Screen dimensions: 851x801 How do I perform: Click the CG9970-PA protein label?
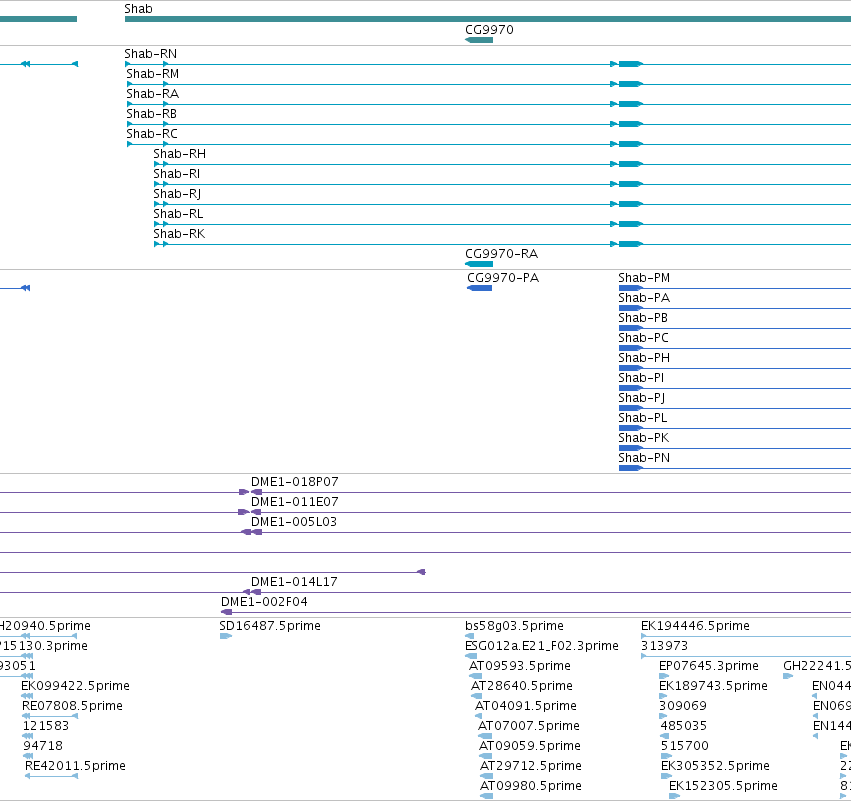(503, 278)
